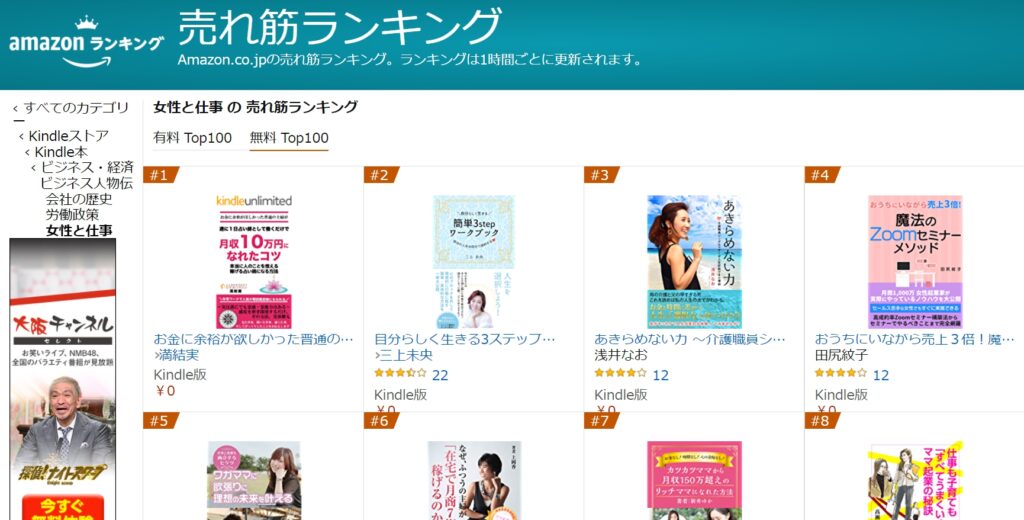Click the star rating of rank #3 book

[620, 374]
